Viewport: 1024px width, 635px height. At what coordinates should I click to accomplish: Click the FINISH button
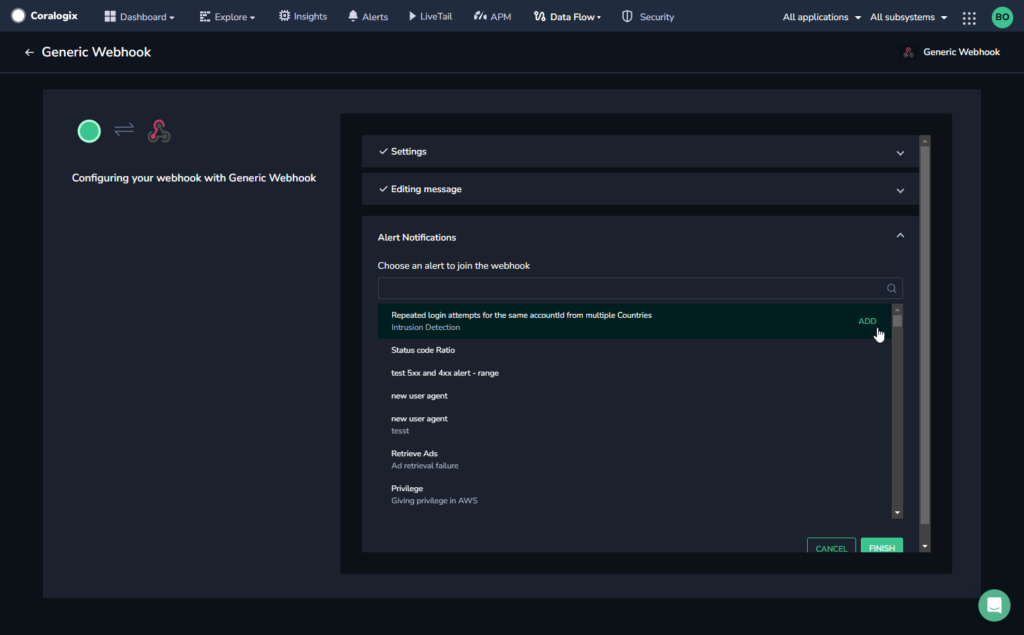(882, 546)
